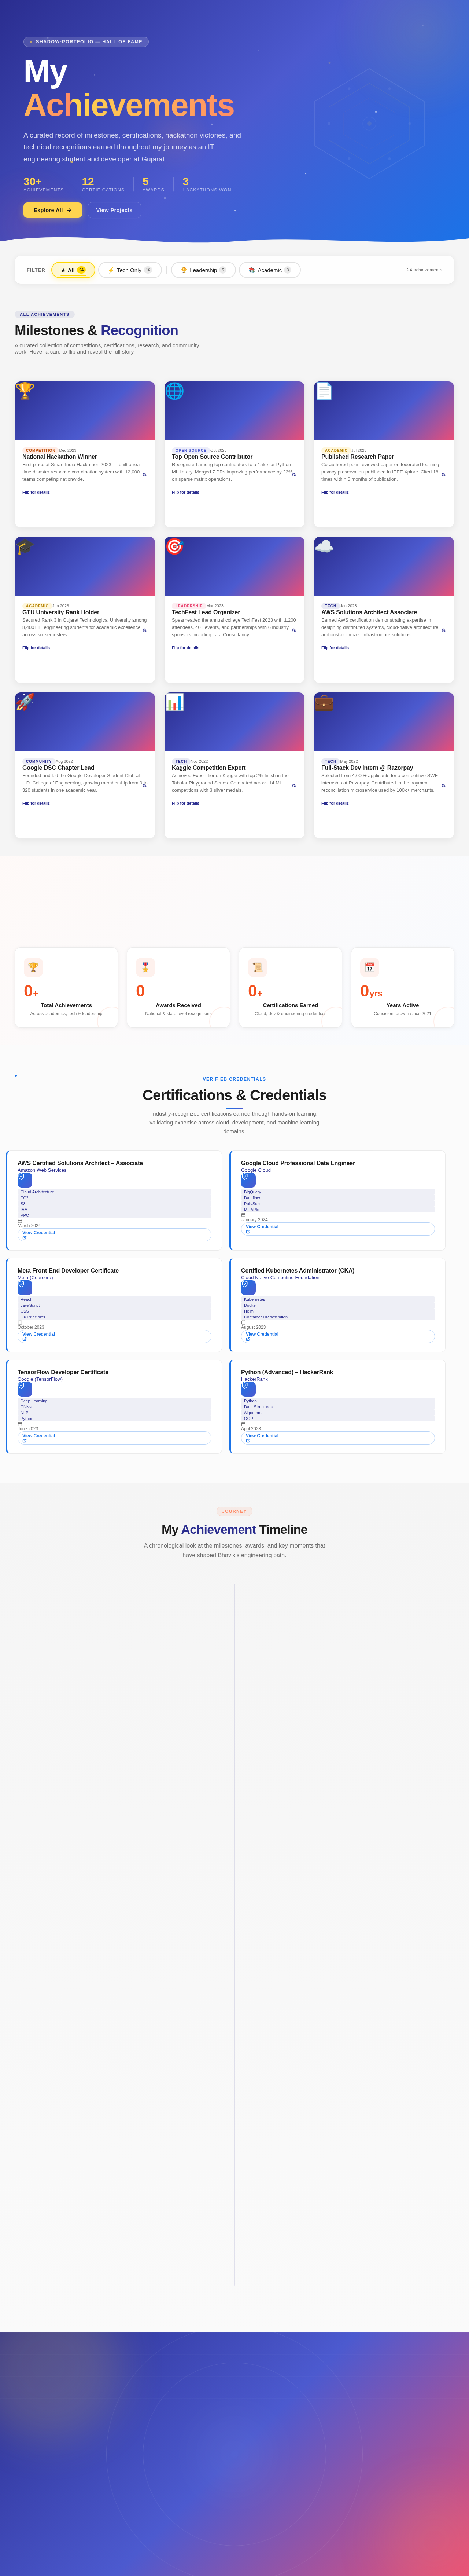
Task: Click the Explore All button
Action: tap(53, 210)
